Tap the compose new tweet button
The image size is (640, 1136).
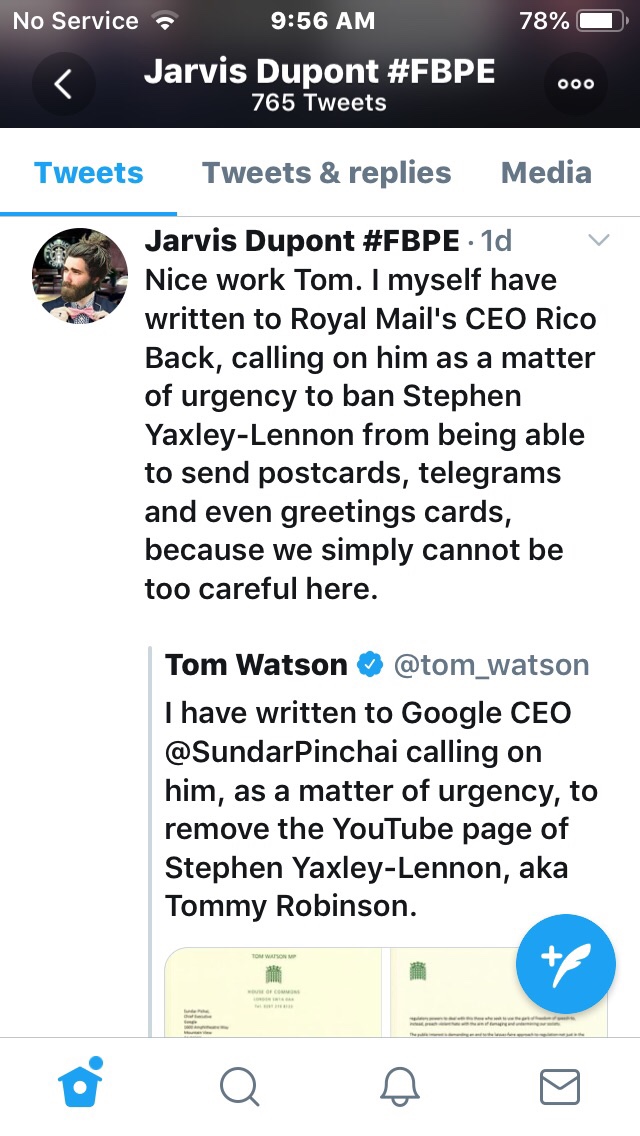pyautogui.click(x=566, y=964)
